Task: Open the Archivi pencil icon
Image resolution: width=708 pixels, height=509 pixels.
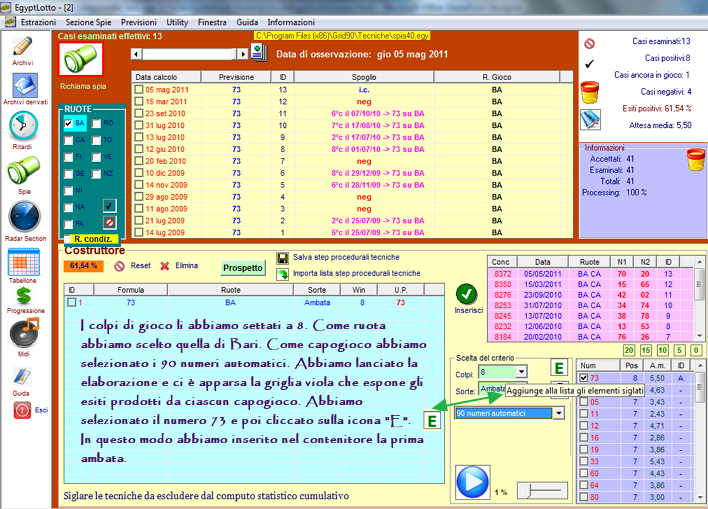Action: pyautogui.click(x=23, y=47)
